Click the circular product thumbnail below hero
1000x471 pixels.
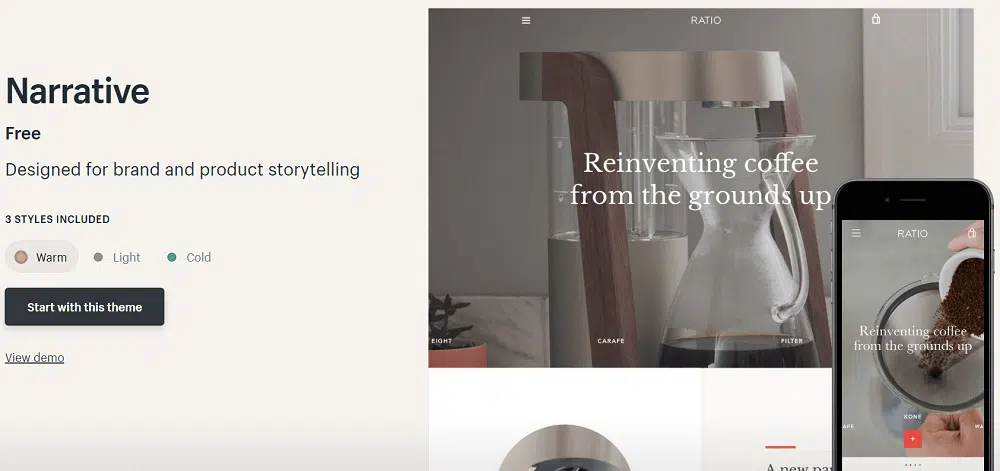click(564, 448)
